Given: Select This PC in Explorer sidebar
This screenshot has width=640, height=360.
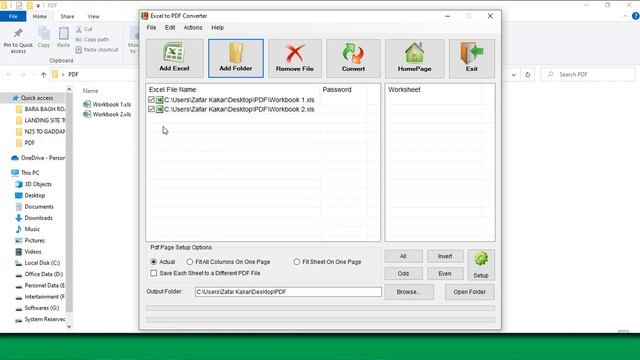Looking at the screenshot, I should tap(25, 173).
